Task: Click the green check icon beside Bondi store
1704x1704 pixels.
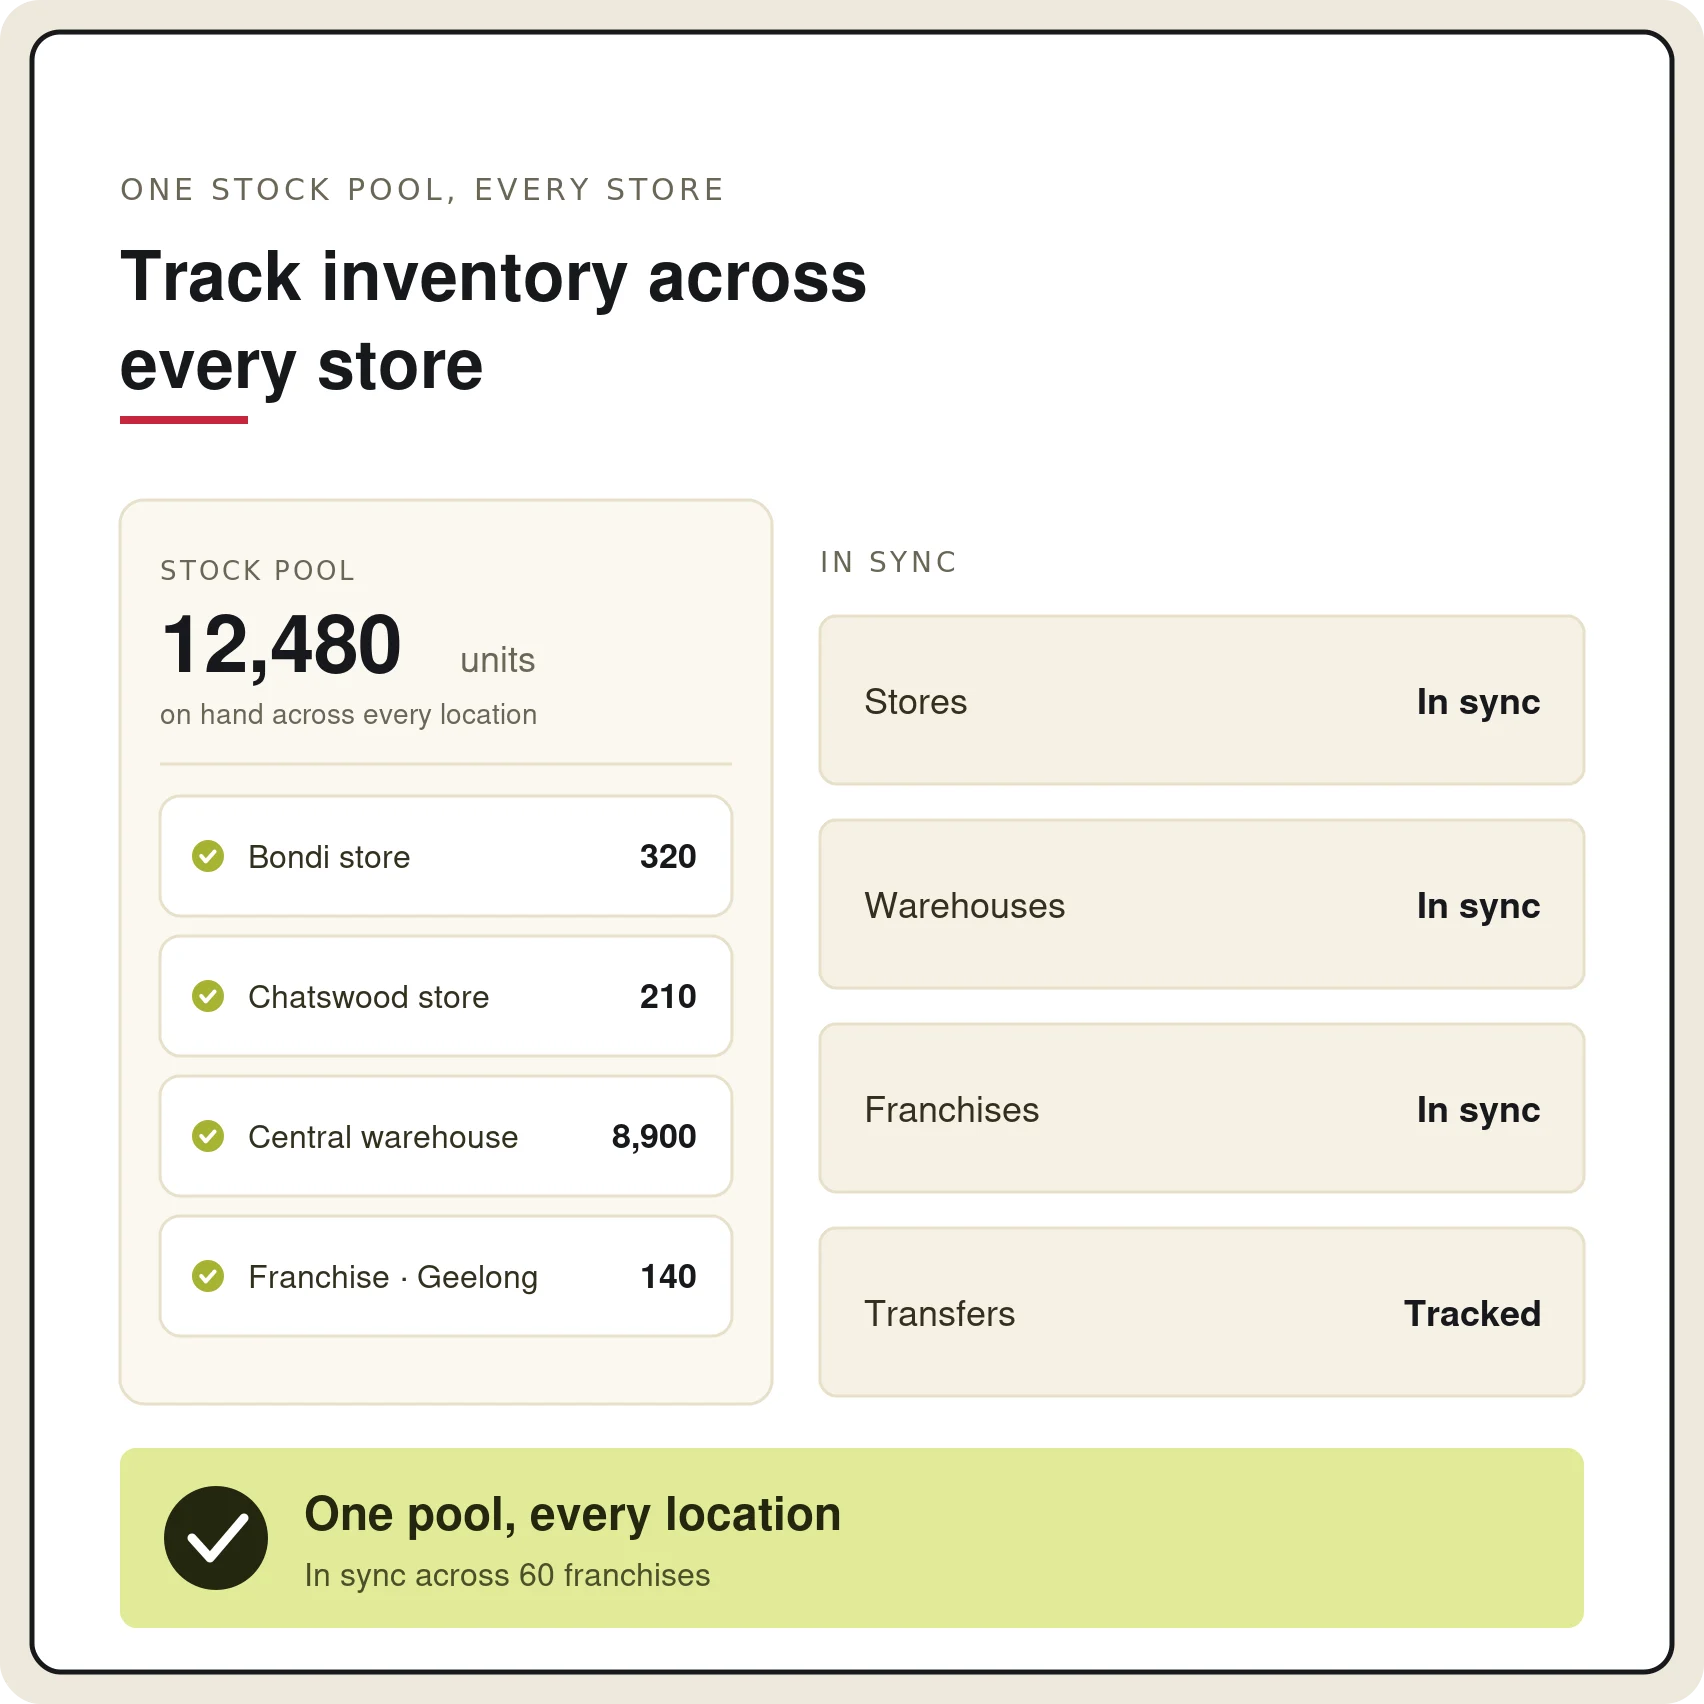Action: [208, 856]
